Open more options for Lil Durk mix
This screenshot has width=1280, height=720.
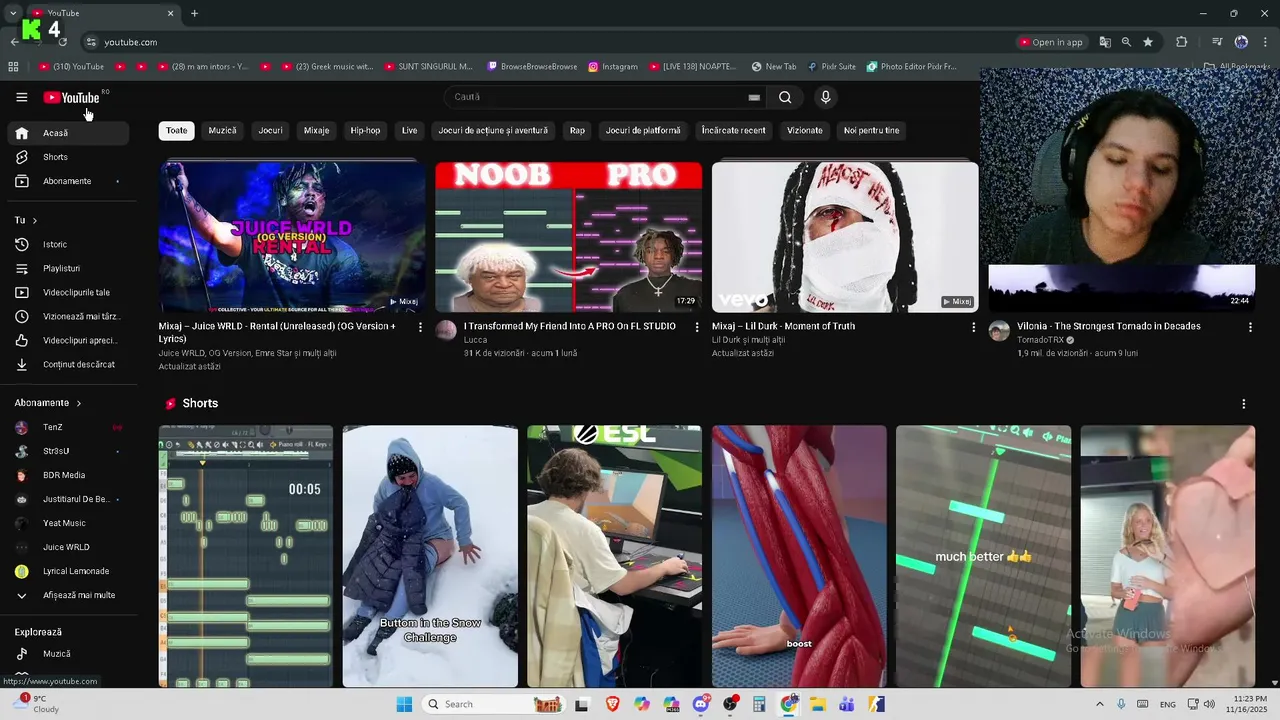coord(973,327)
